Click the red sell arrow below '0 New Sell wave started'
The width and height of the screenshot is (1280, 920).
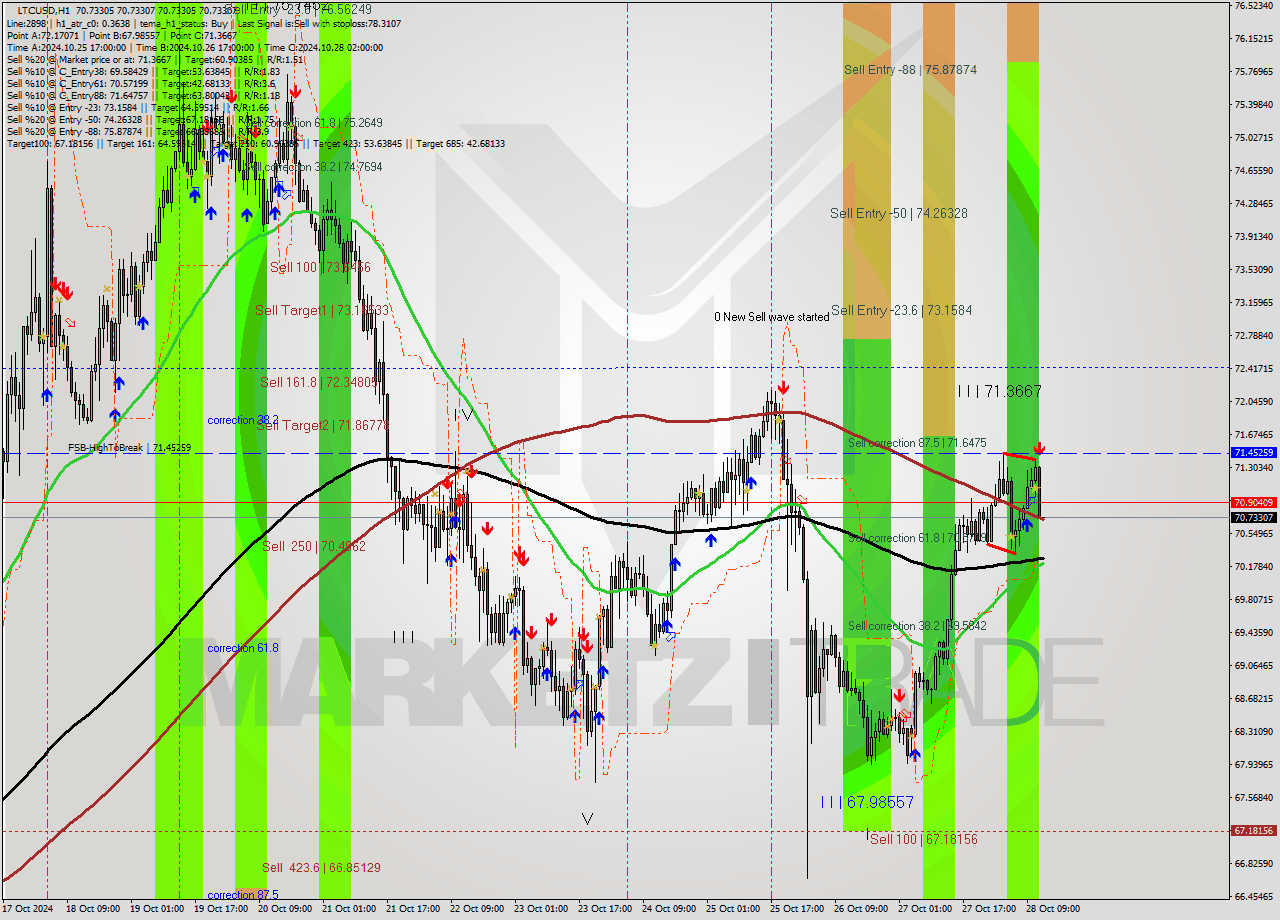click(783, 387)
